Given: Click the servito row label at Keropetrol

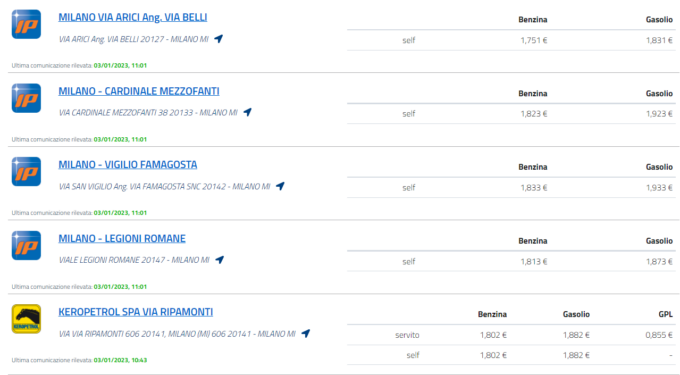Looking at the screenshot, I should point(407,335).
